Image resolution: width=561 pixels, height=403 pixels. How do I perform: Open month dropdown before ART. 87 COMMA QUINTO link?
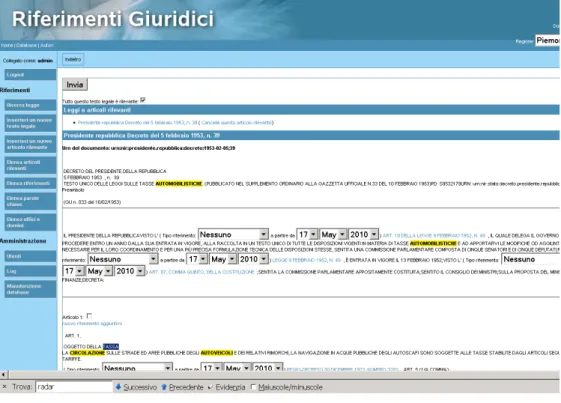pos(99,271)
